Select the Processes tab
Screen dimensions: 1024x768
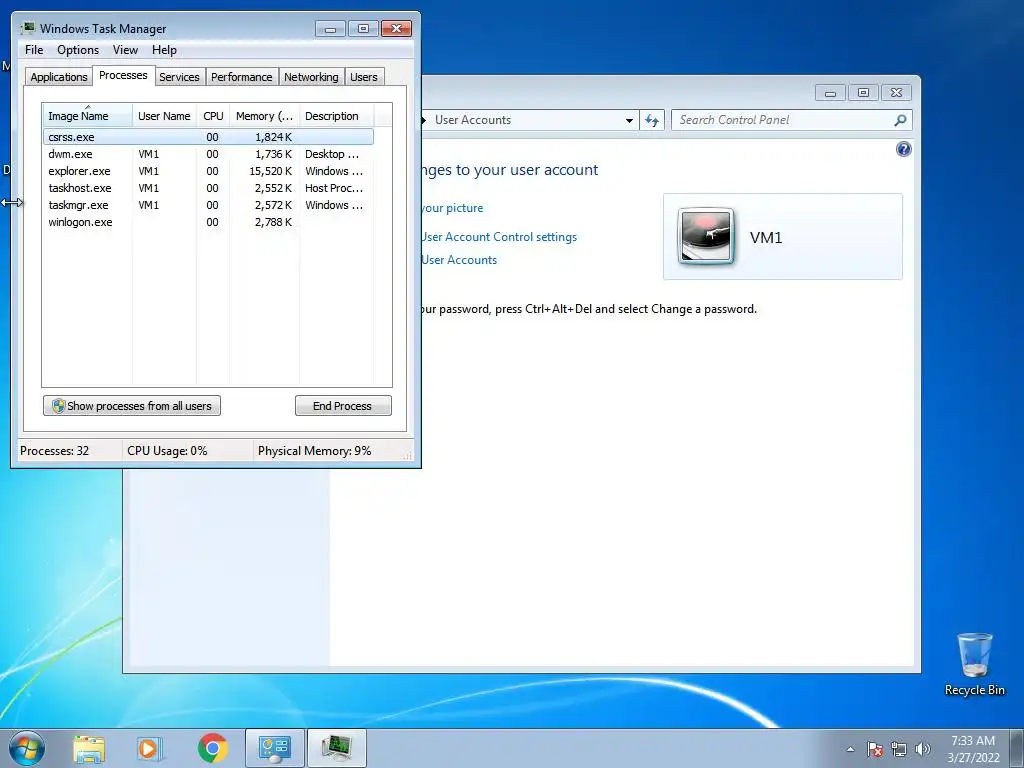click(123, 75)
